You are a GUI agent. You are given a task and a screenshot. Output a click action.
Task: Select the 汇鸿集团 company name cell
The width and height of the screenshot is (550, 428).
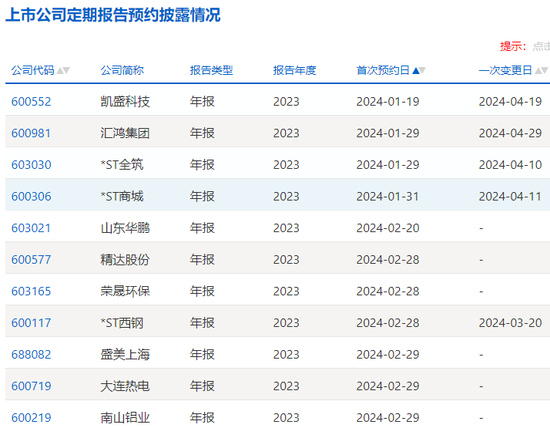click(x=125, y=133)
